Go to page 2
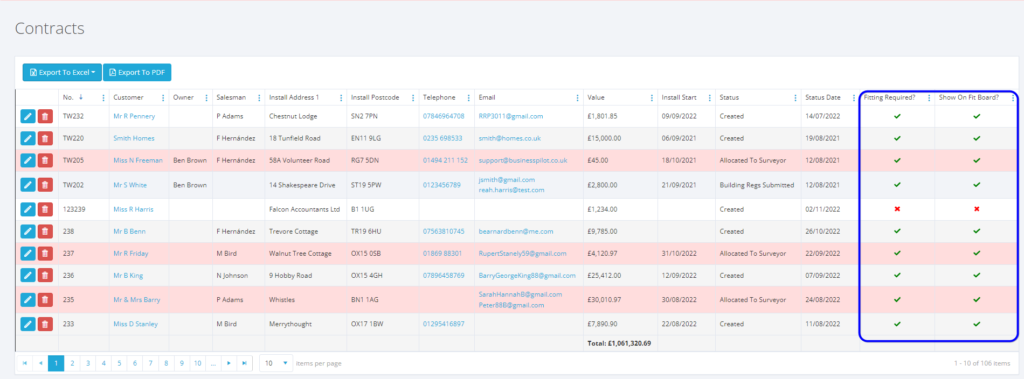1024x379 pixels. [x=72, y=363]
